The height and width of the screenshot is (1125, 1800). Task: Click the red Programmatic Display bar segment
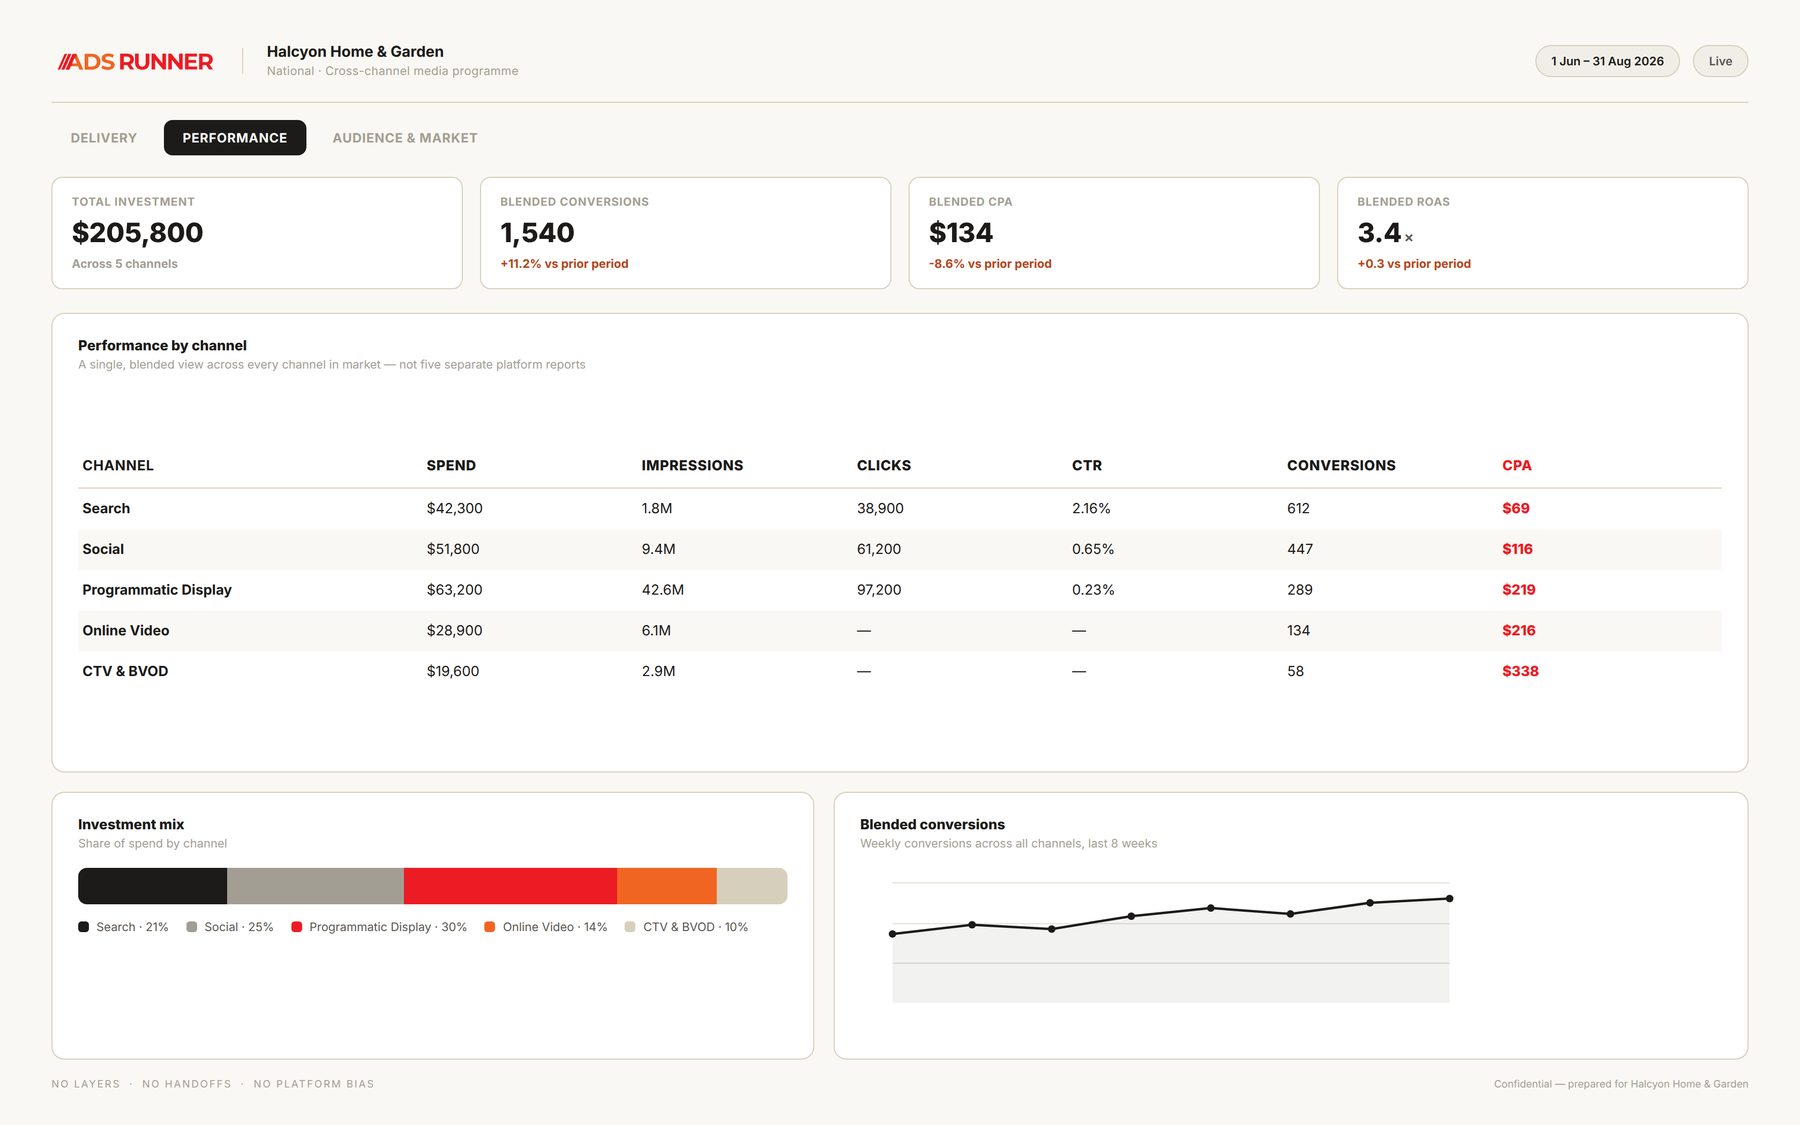tap(510, 886)
